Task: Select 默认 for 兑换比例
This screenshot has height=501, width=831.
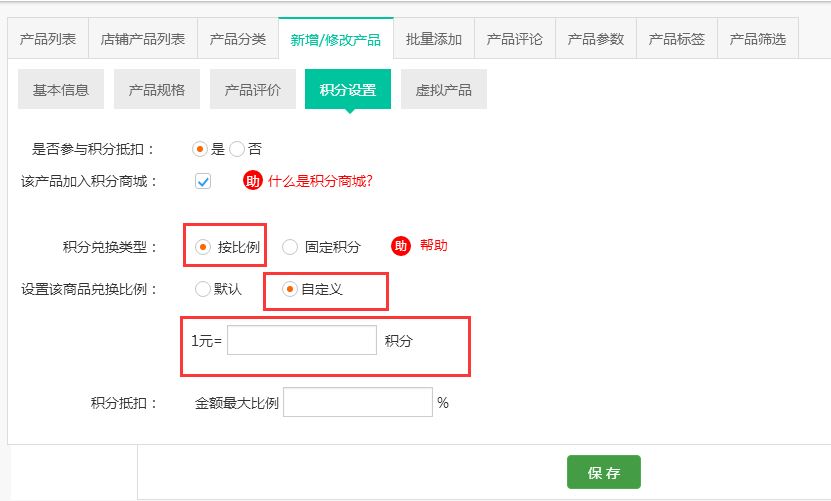Action: pyautogui.click(x=204, y=289)
